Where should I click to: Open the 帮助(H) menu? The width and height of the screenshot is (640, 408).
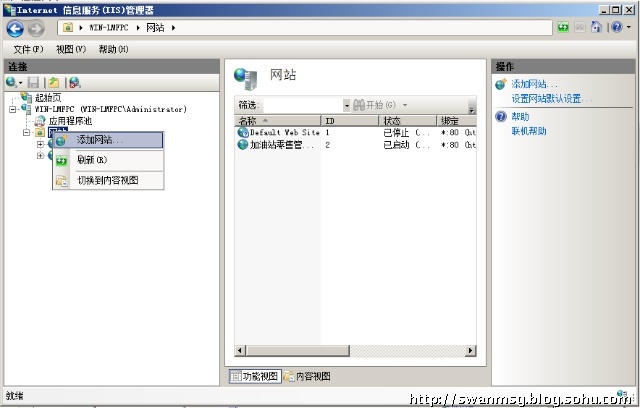click(113, 49)
